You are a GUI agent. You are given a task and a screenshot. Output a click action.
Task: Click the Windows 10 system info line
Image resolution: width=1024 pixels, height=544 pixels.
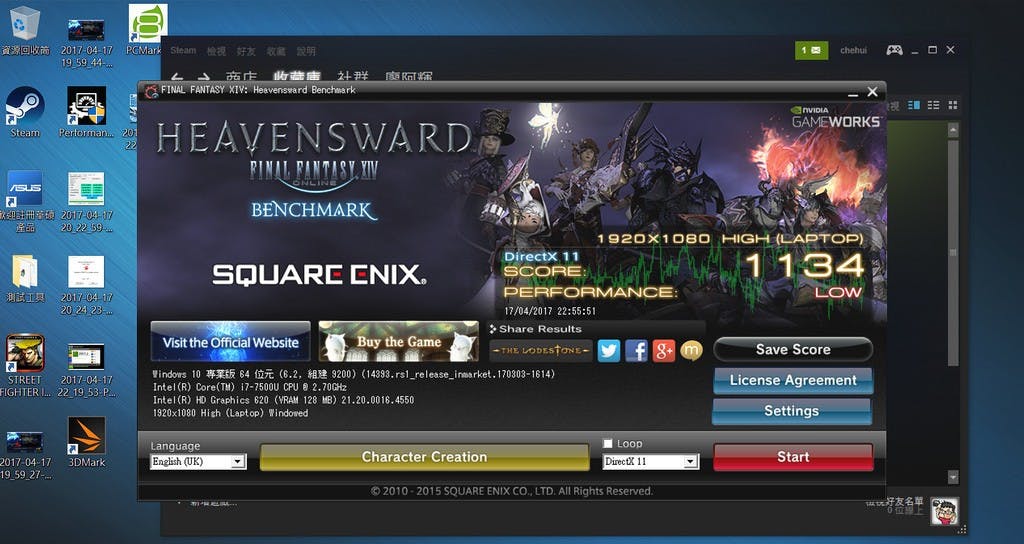(353, 374)
